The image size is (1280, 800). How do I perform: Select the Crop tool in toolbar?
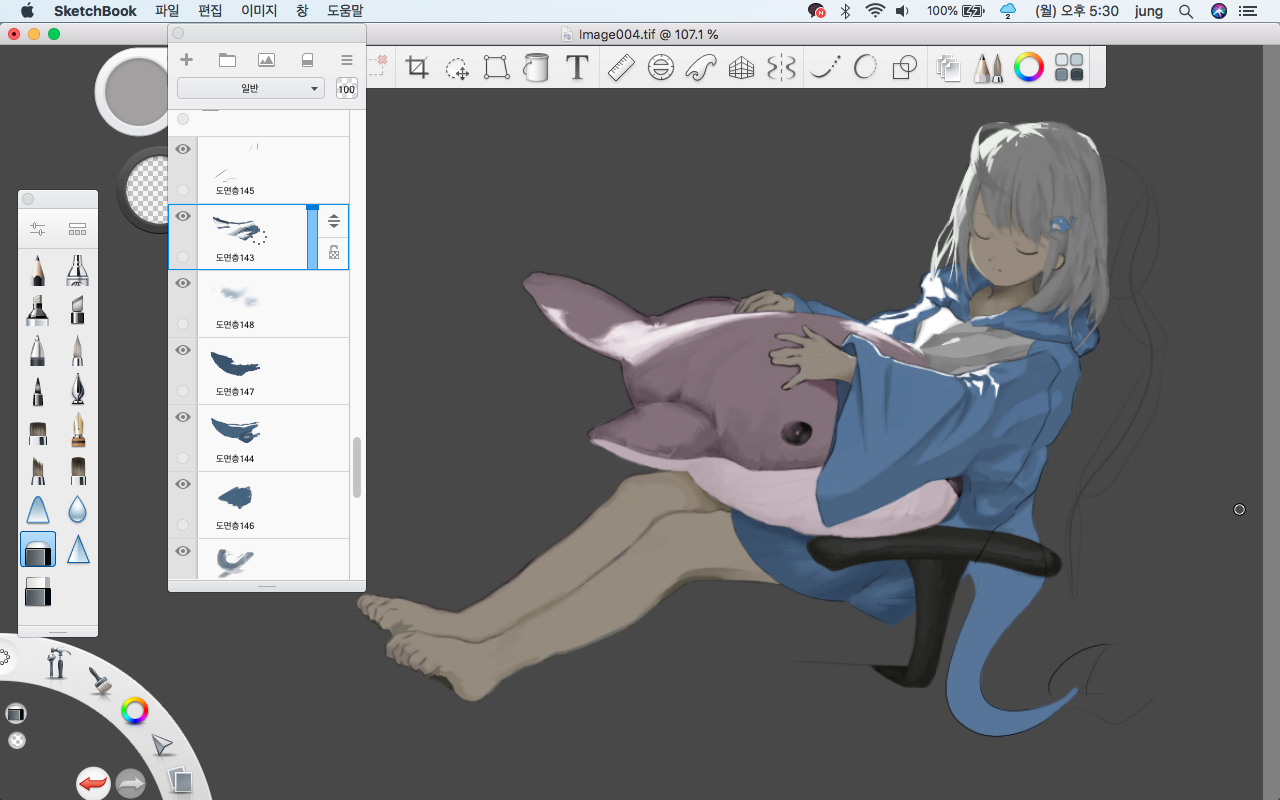click(417, 68)
